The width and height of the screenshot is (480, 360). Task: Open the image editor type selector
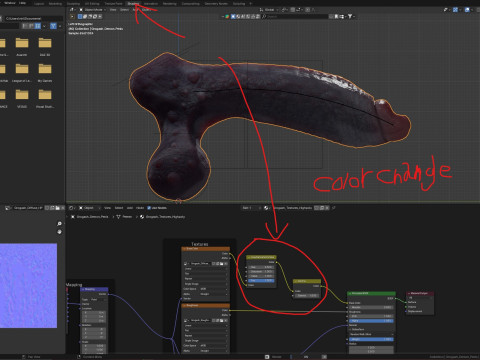(x=8, y=208)
